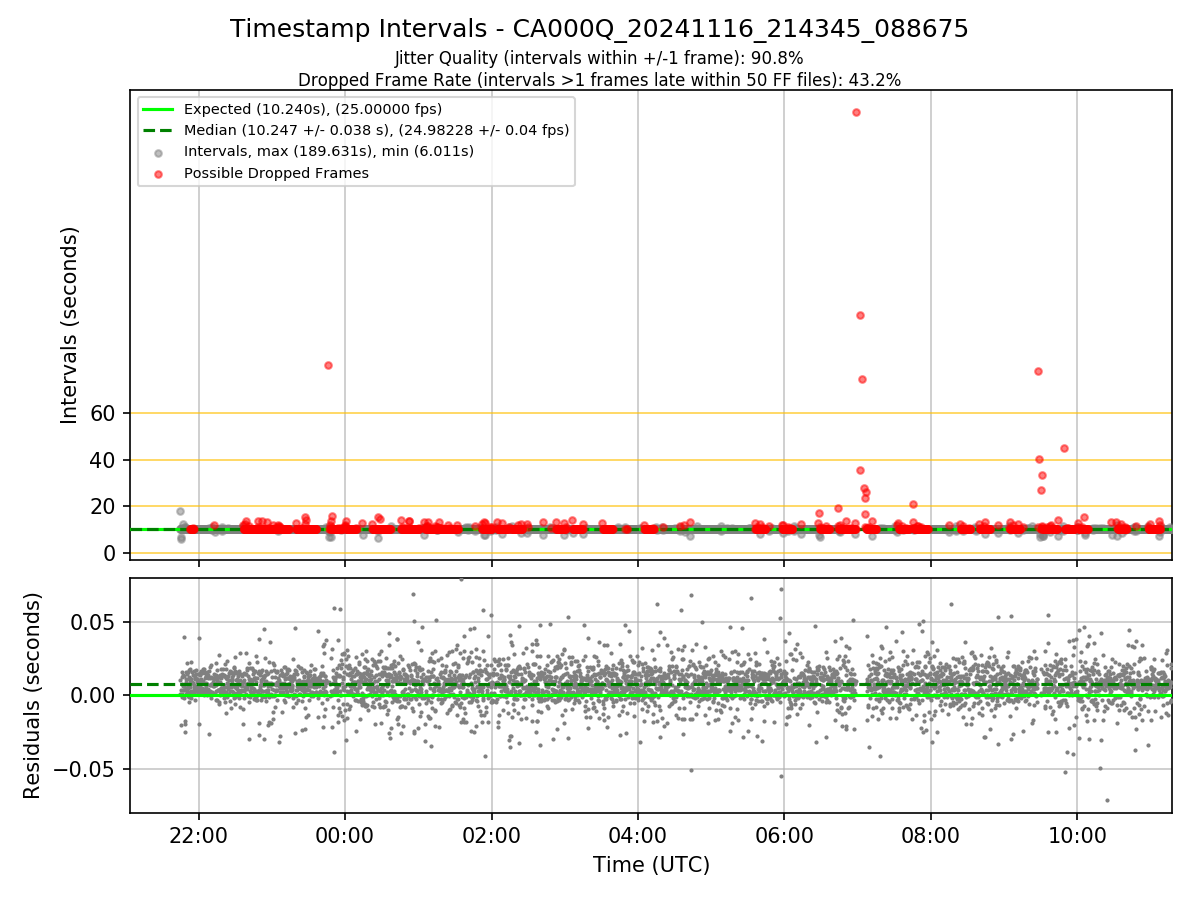1200x900 pixels.
Task: Click the 04:00 x-axis tick label
Action: point(638,834)
